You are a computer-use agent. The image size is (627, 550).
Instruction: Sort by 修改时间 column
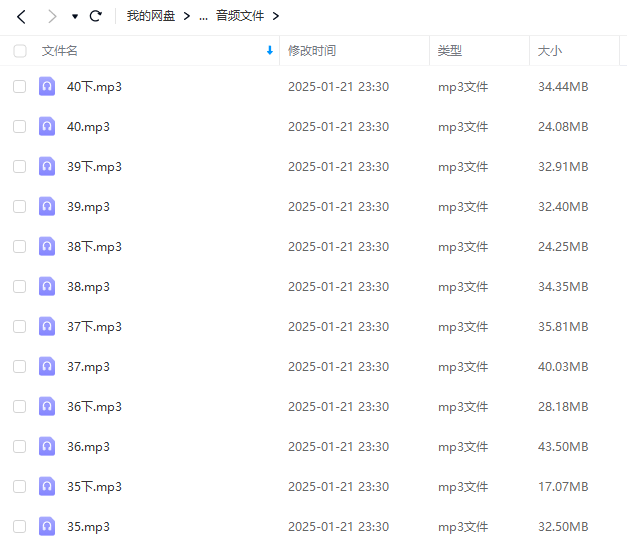click(312, 51)
